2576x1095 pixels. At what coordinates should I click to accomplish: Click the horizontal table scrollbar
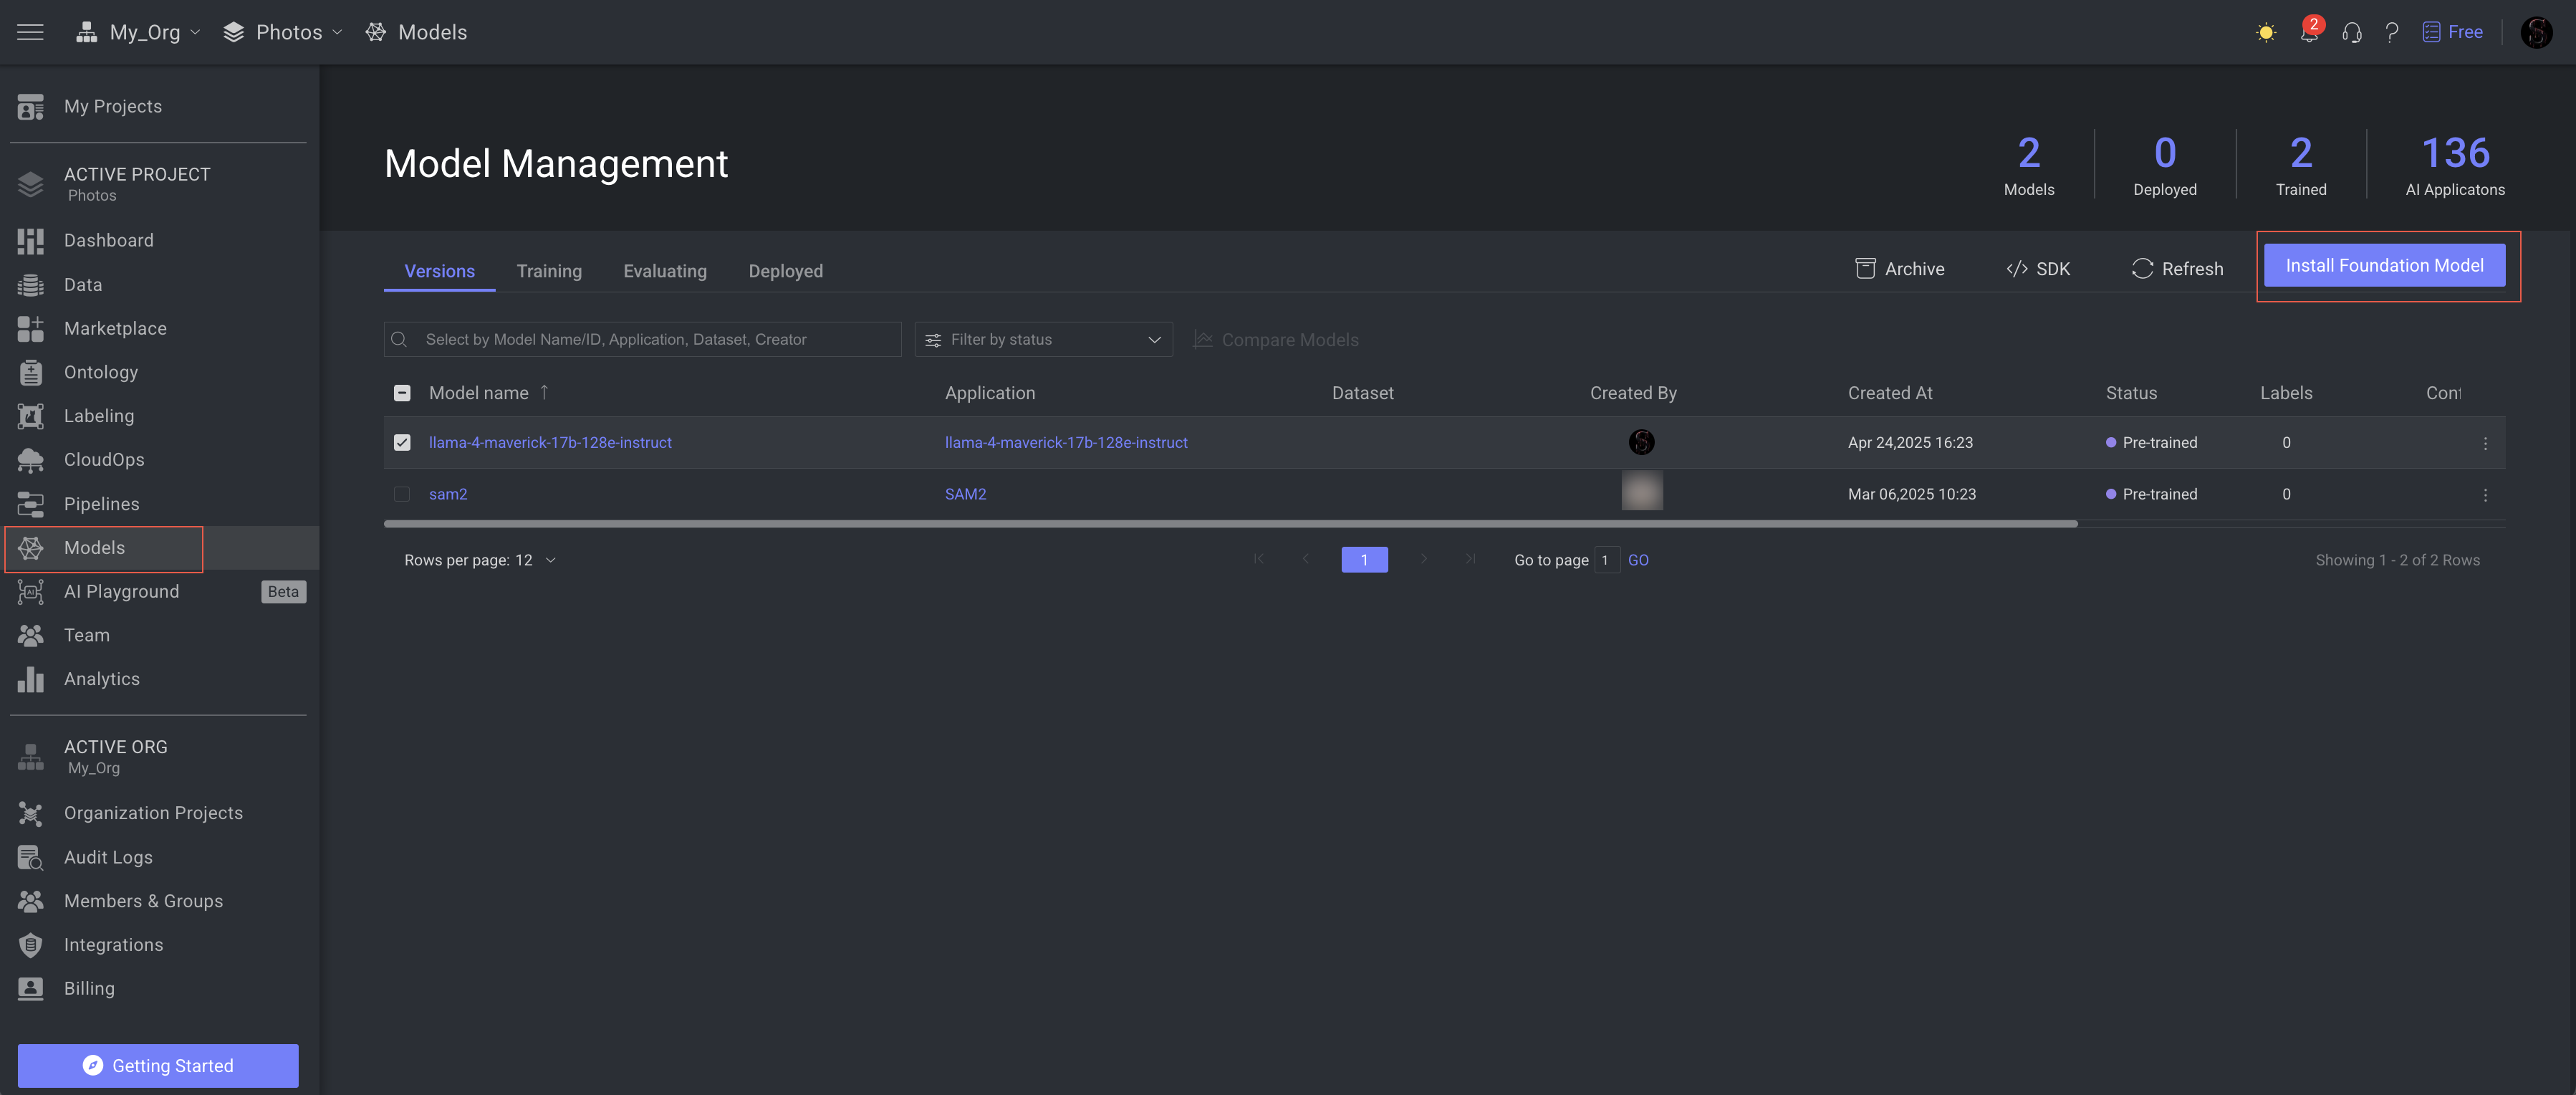(x=1230, y=524)
